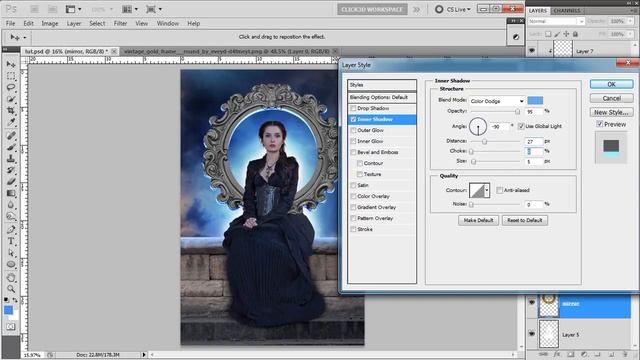Select the Lasso tool

(11, 87)
